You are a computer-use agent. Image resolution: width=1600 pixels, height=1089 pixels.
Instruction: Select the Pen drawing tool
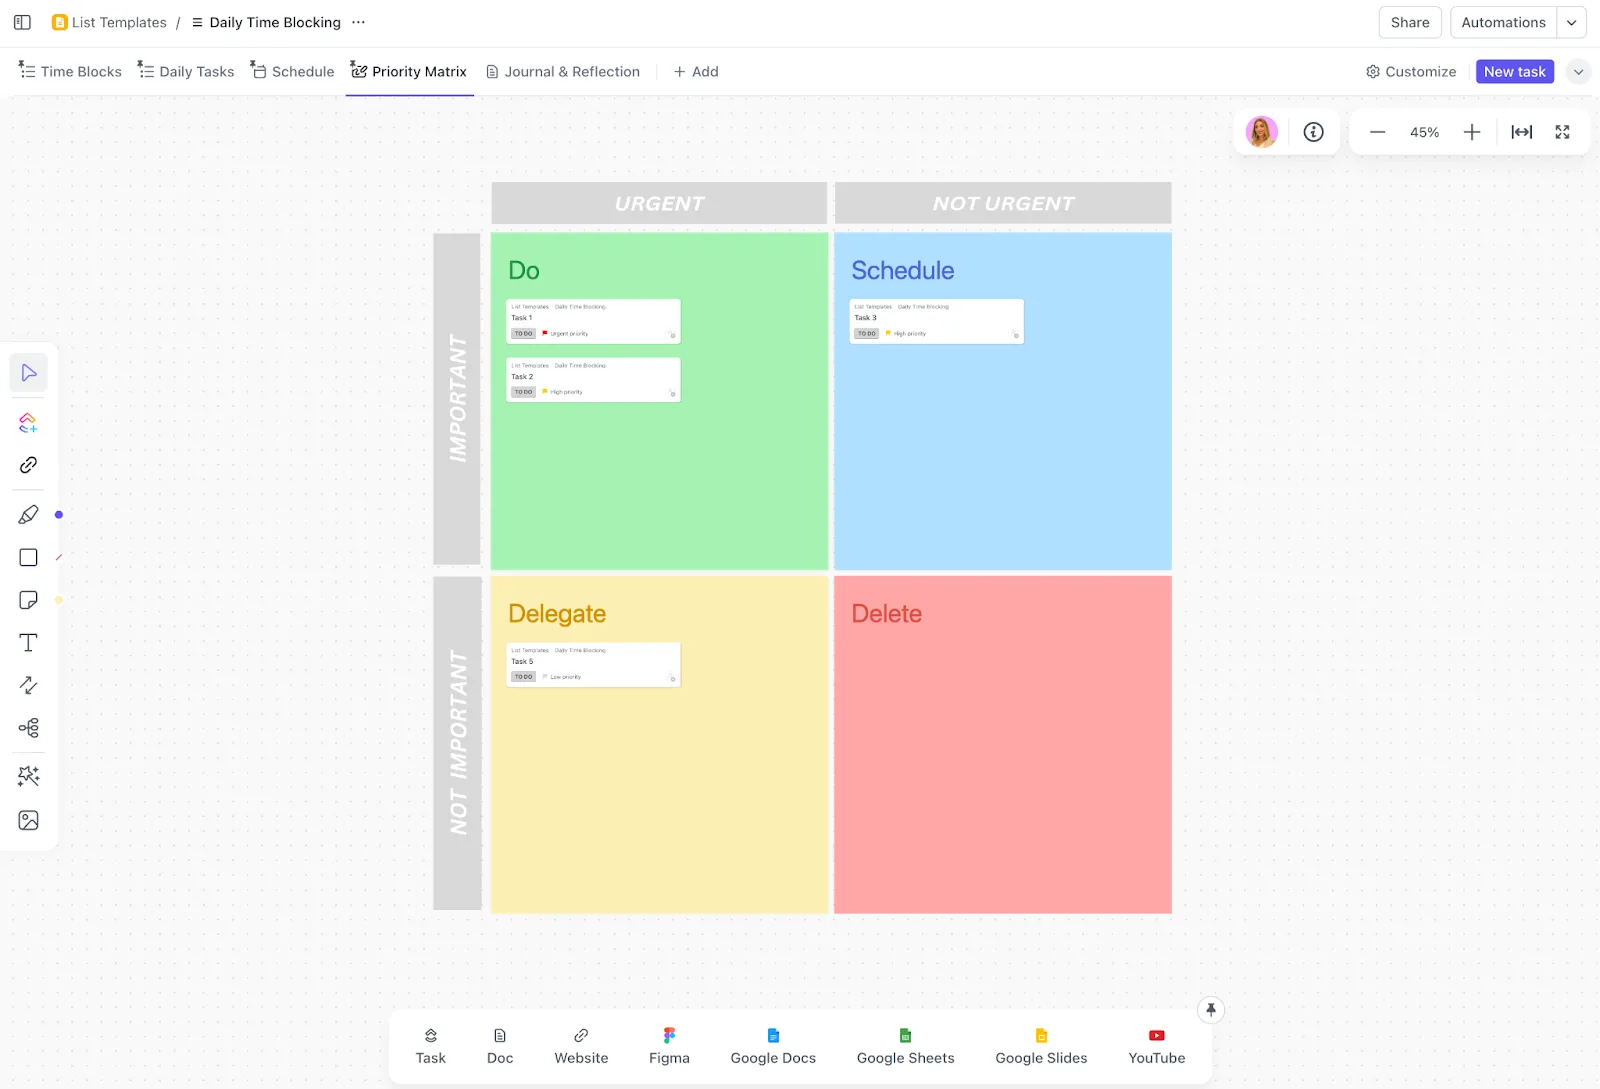click(x=28, y=515)
